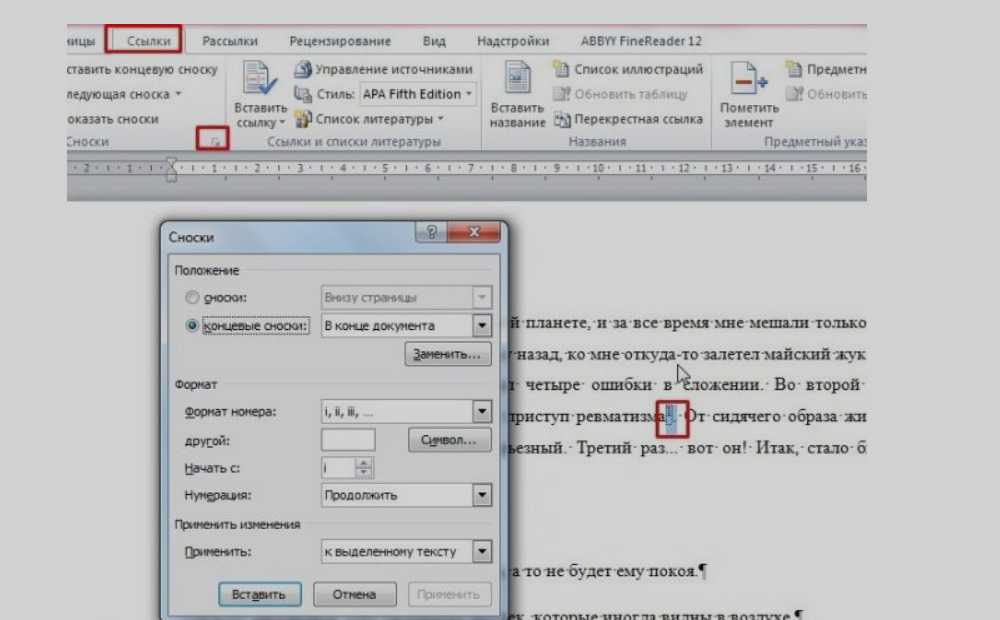Click Список иллюстраций icon
This screenshot has height=620, width=1000.
(x=562, y=70)
